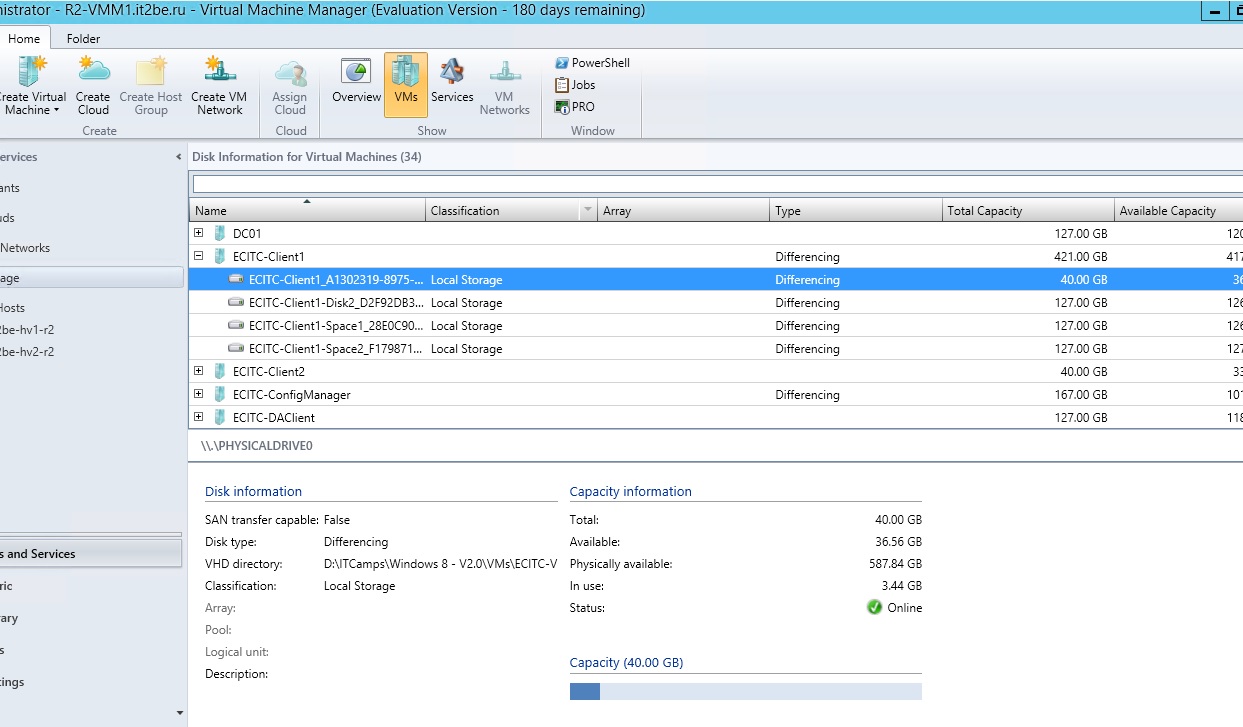Open the Classification column filter dropdown
This screenshot has width=1243, height=727.
pos(588,210)
